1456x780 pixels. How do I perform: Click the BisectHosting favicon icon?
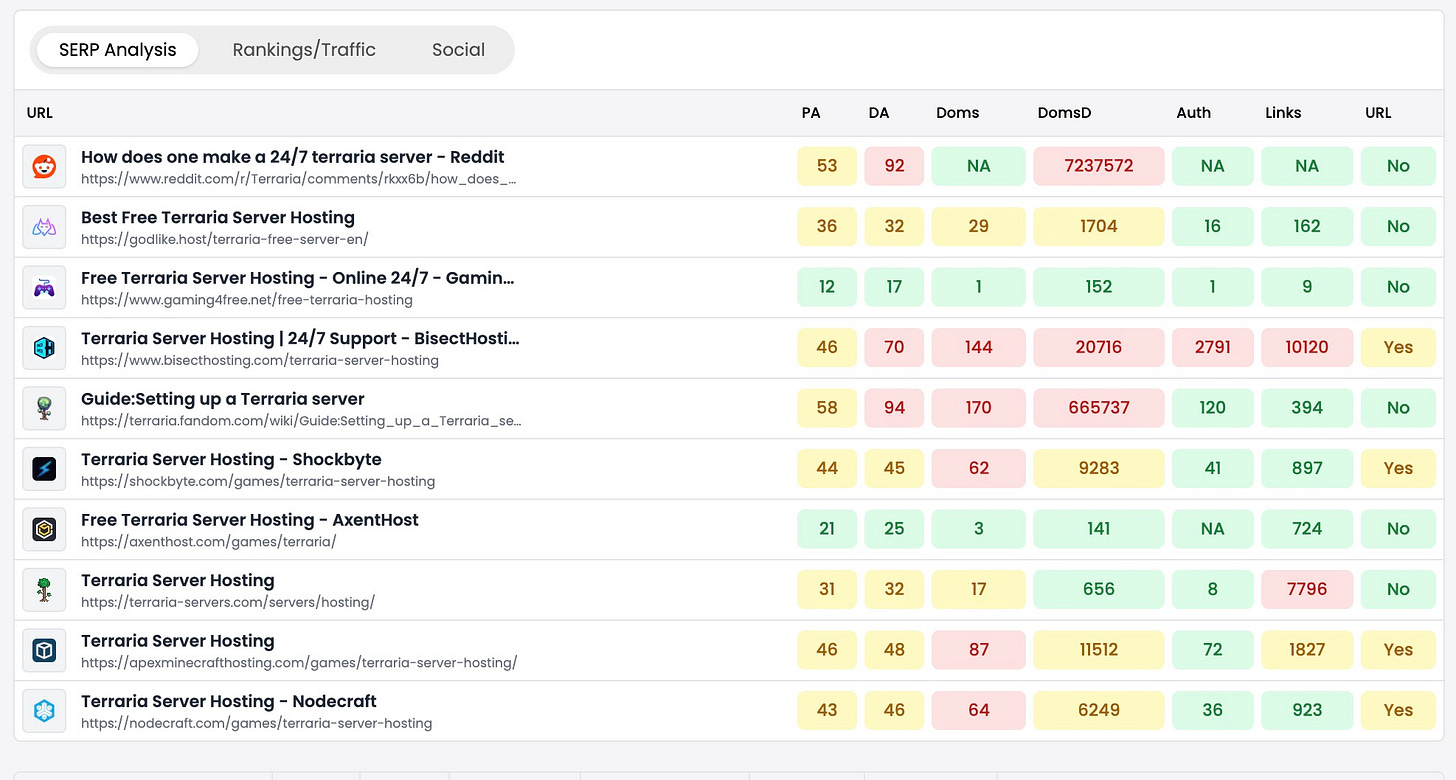44,348
